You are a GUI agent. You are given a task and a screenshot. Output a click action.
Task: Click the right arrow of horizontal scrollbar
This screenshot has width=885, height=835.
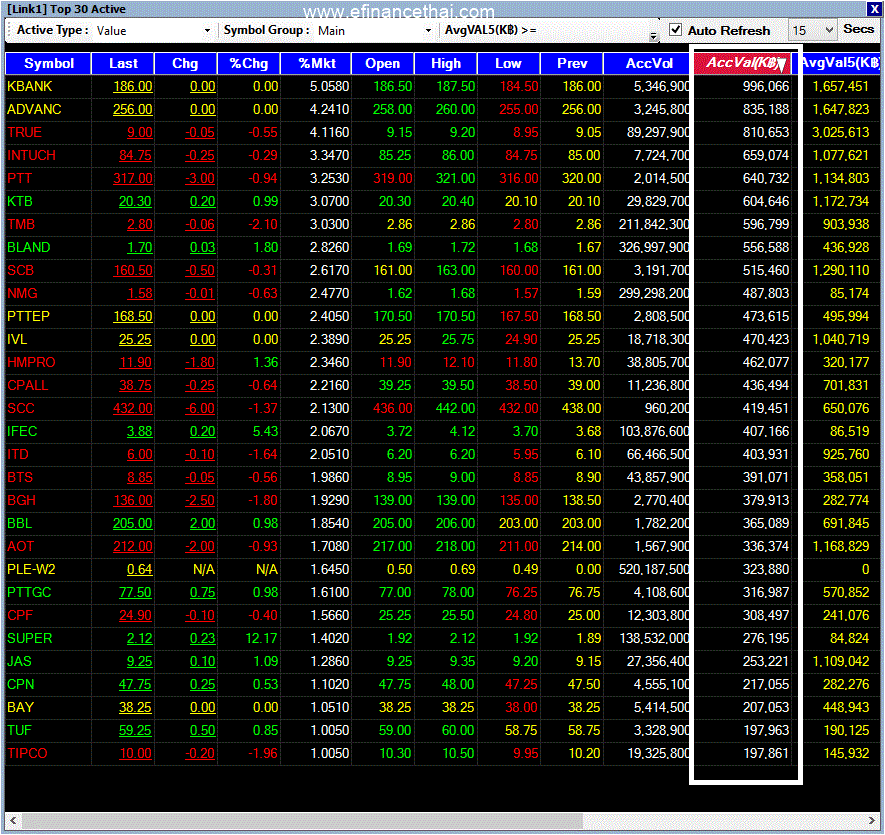(872, 820)
